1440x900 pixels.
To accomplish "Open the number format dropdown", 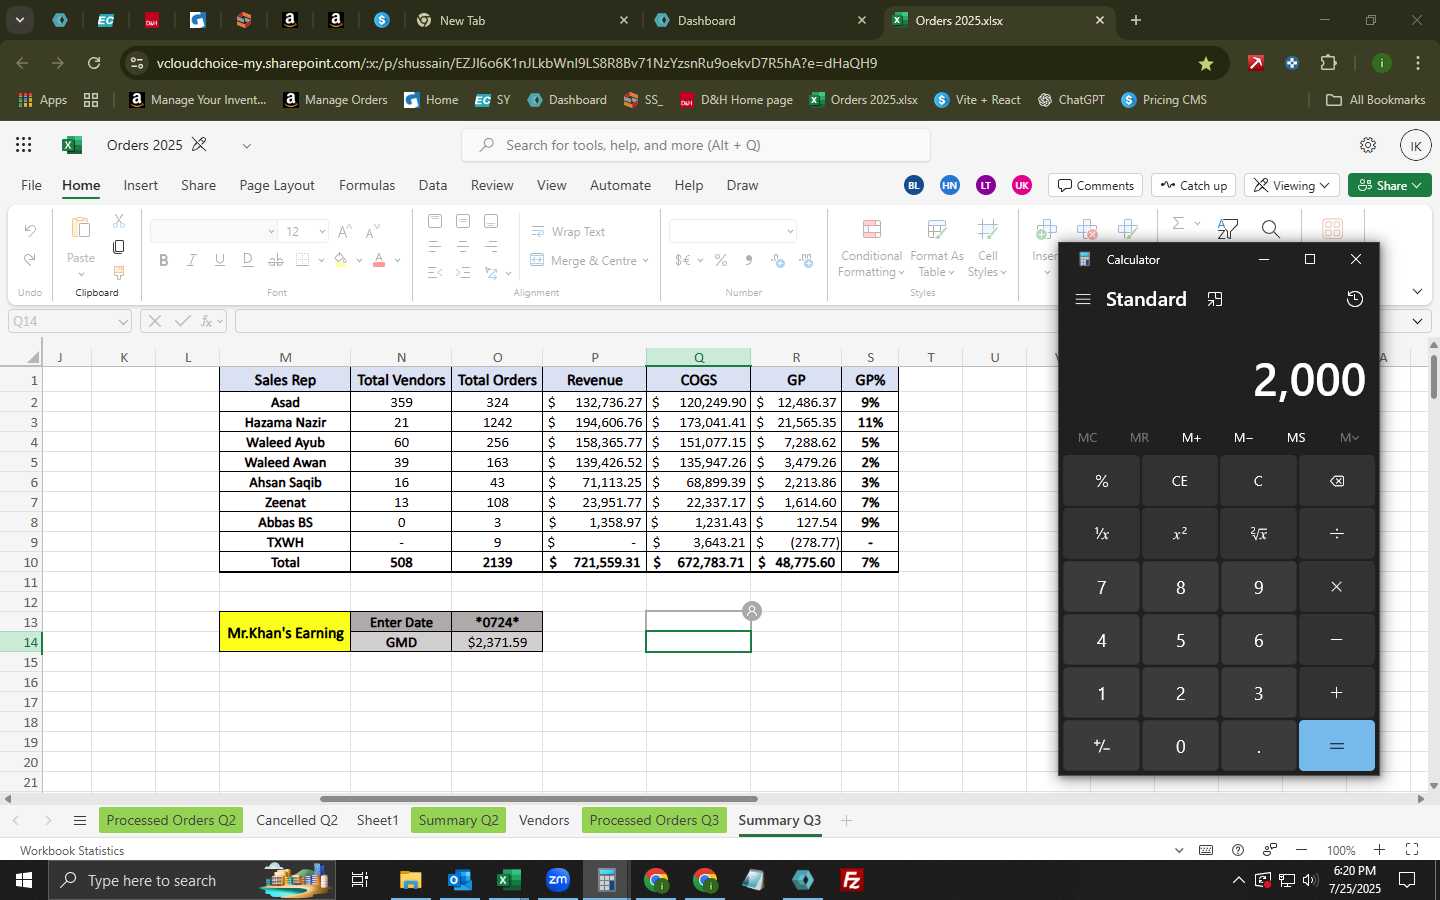I will [x=790, y=231].
